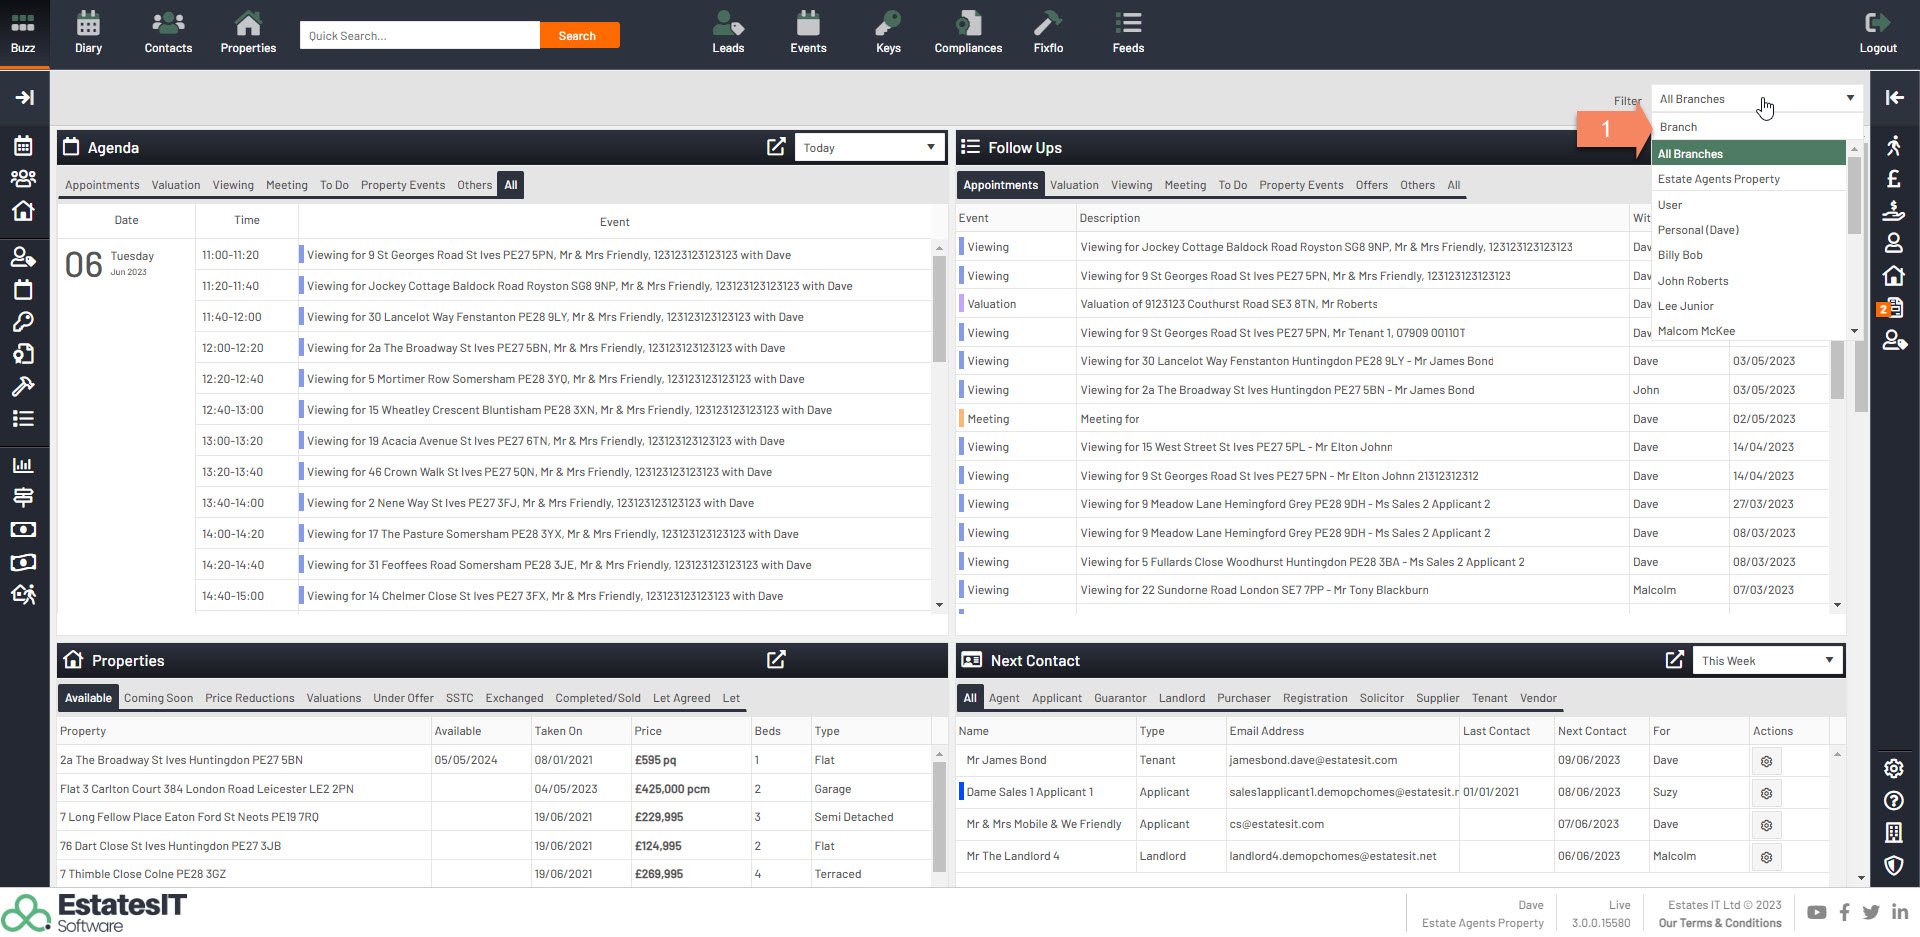Open the Keys section icon
1920x937 pixels.
pyautogui.click(x=888, y=33)
